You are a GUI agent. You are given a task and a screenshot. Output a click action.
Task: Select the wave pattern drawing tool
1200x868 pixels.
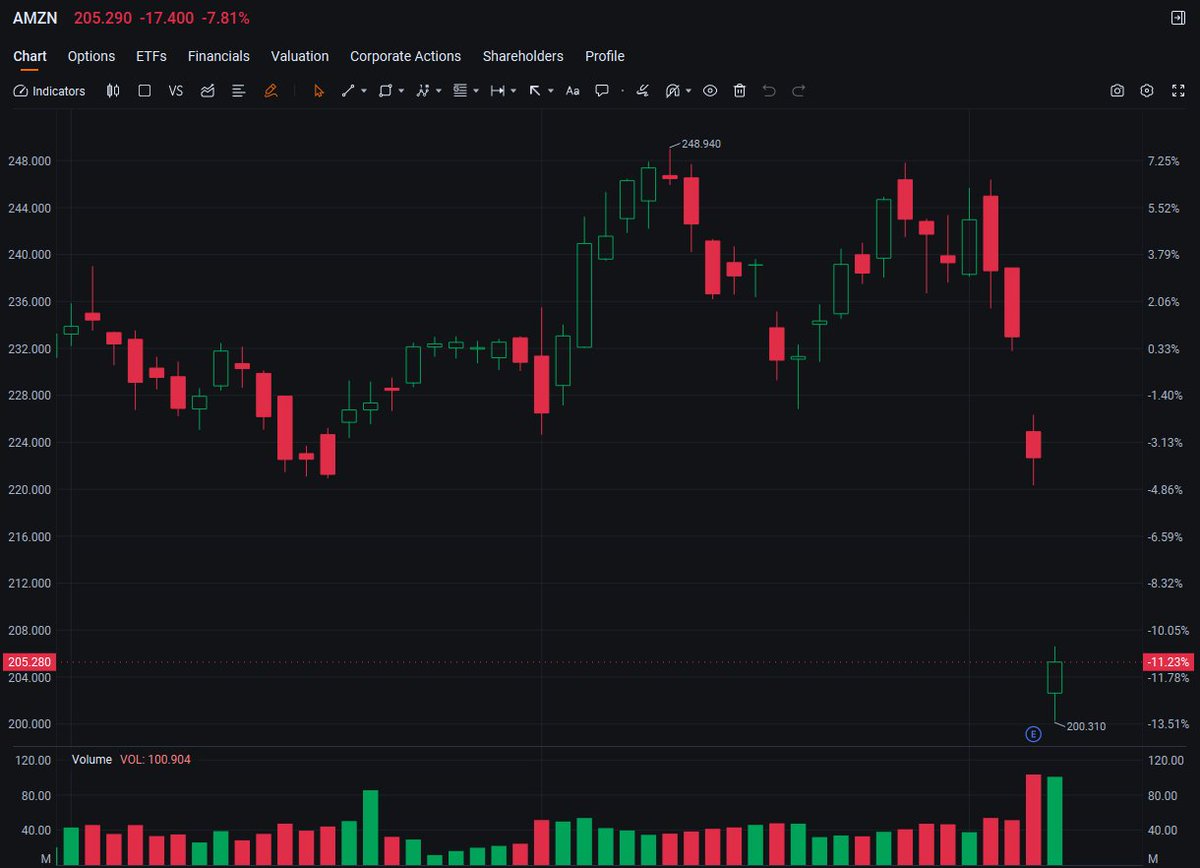(x=423, y=91)
